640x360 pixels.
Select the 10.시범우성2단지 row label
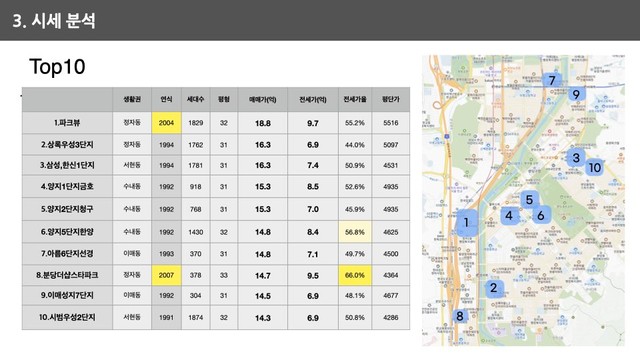tap(67, 317)
